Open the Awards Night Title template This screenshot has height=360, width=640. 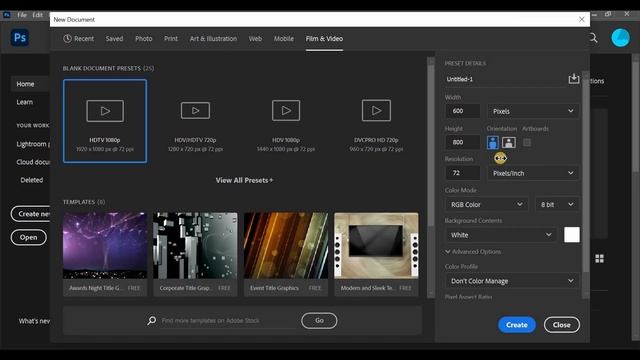click(105, 254)
